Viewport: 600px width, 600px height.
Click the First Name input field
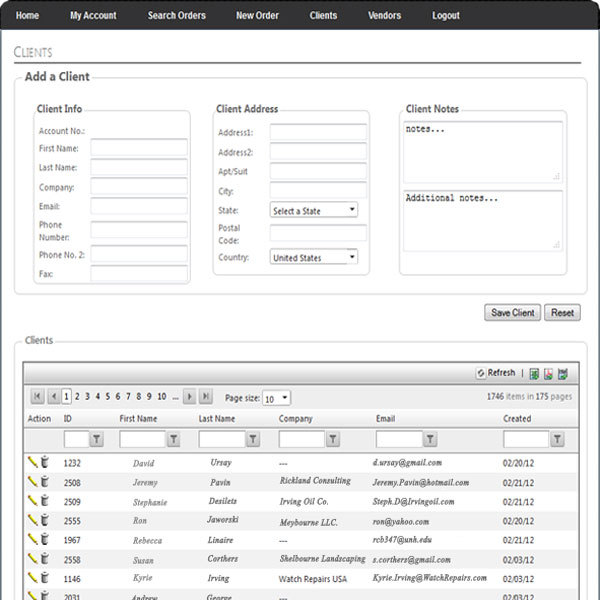(x=139, y=148)
